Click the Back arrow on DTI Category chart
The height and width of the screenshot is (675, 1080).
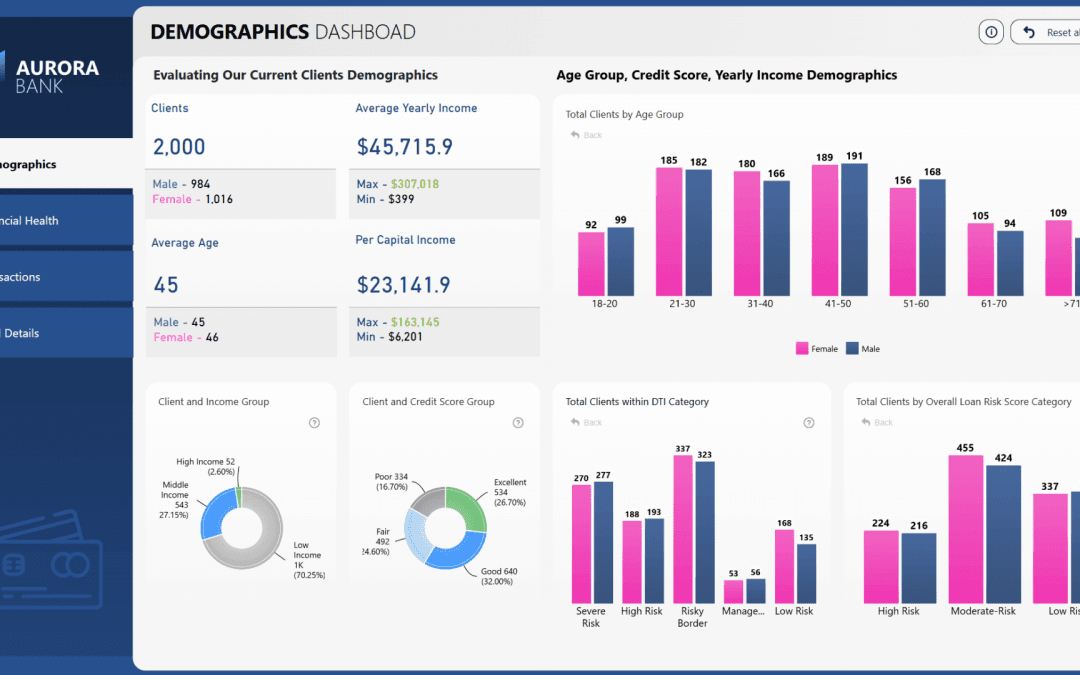[575, 422]
